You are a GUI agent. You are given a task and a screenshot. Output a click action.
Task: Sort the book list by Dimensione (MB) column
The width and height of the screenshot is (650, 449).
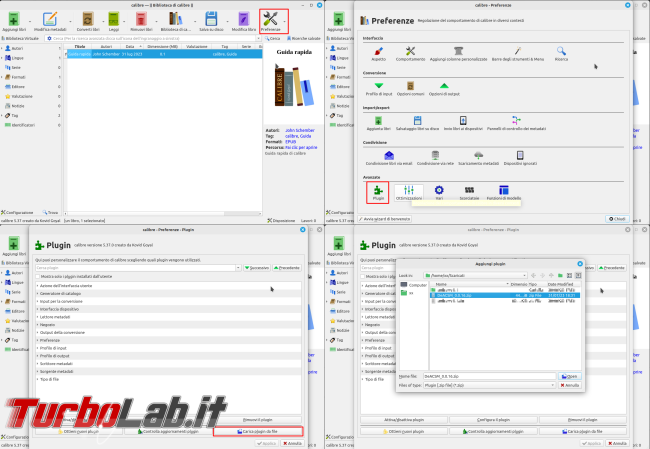[x=162, y=47]
